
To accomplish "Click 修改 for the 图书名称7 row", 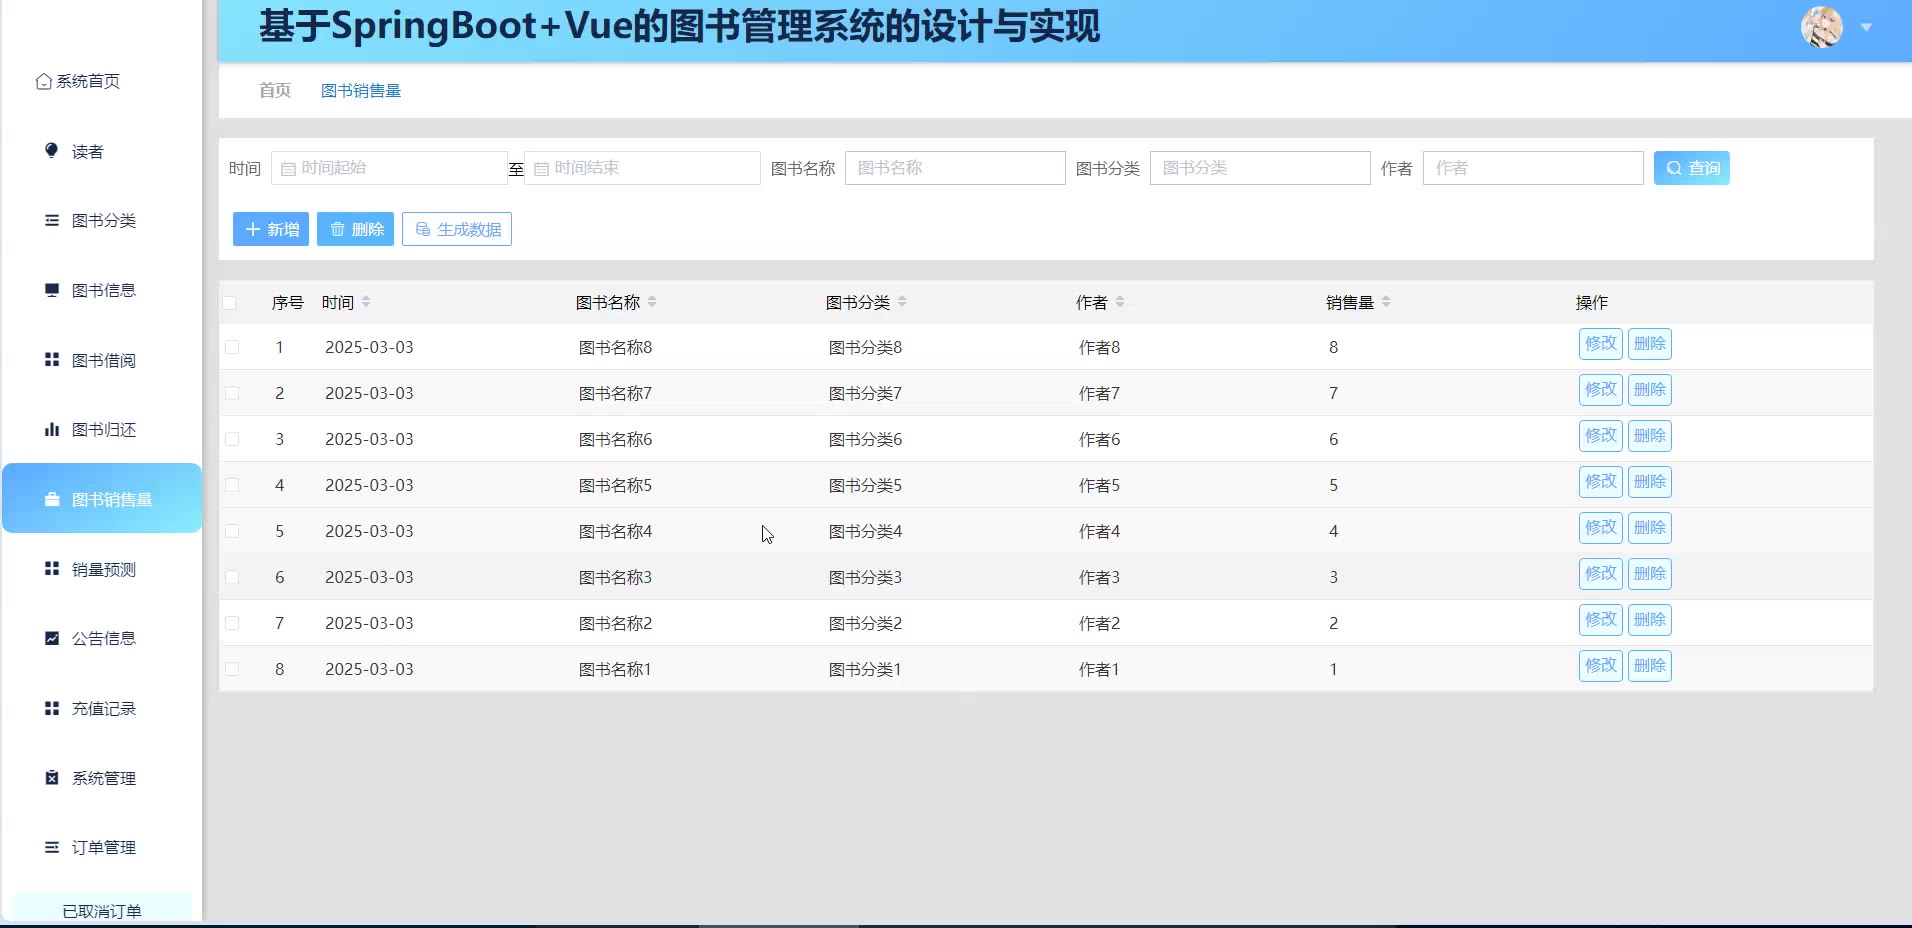I will [x=1601, y=390].
